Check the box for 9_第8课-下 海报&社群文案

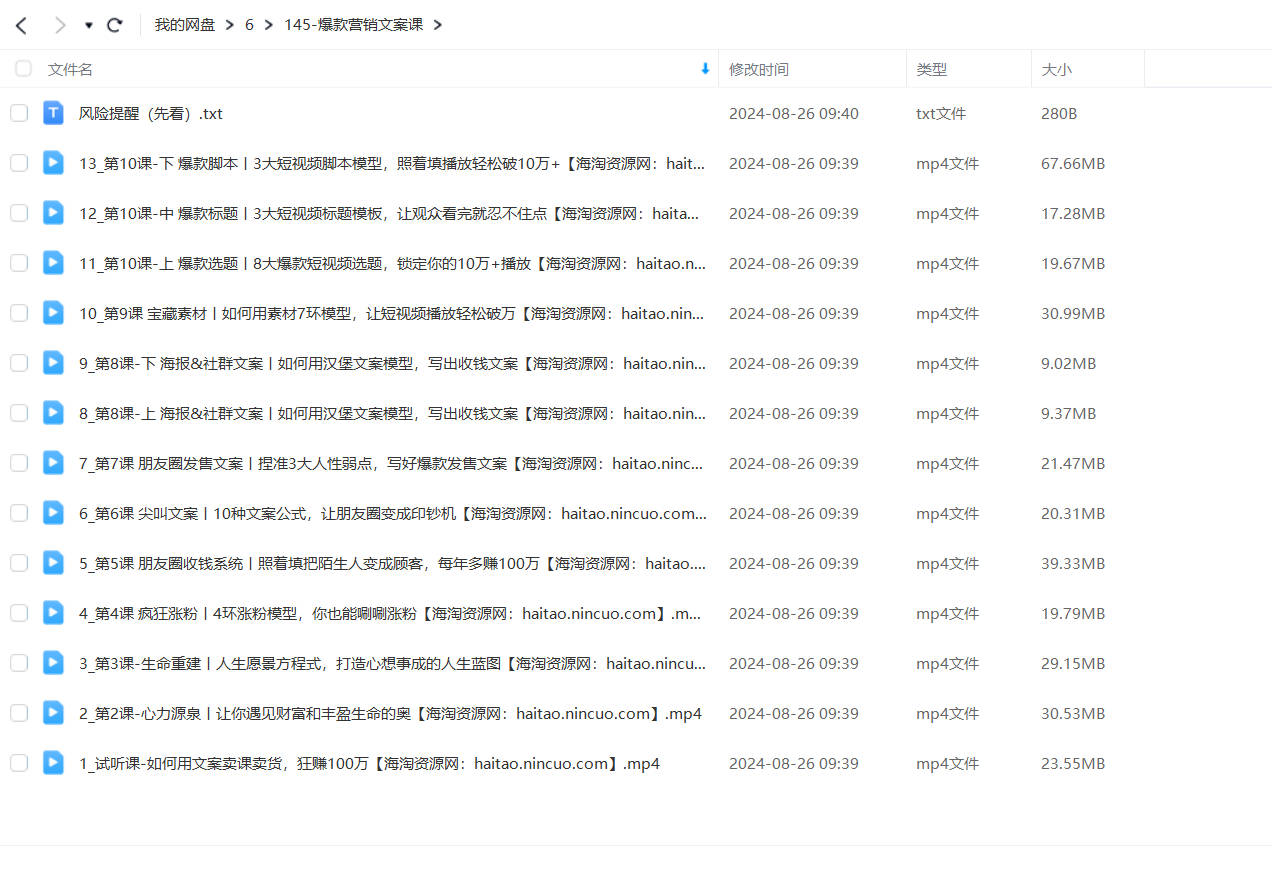19,363
